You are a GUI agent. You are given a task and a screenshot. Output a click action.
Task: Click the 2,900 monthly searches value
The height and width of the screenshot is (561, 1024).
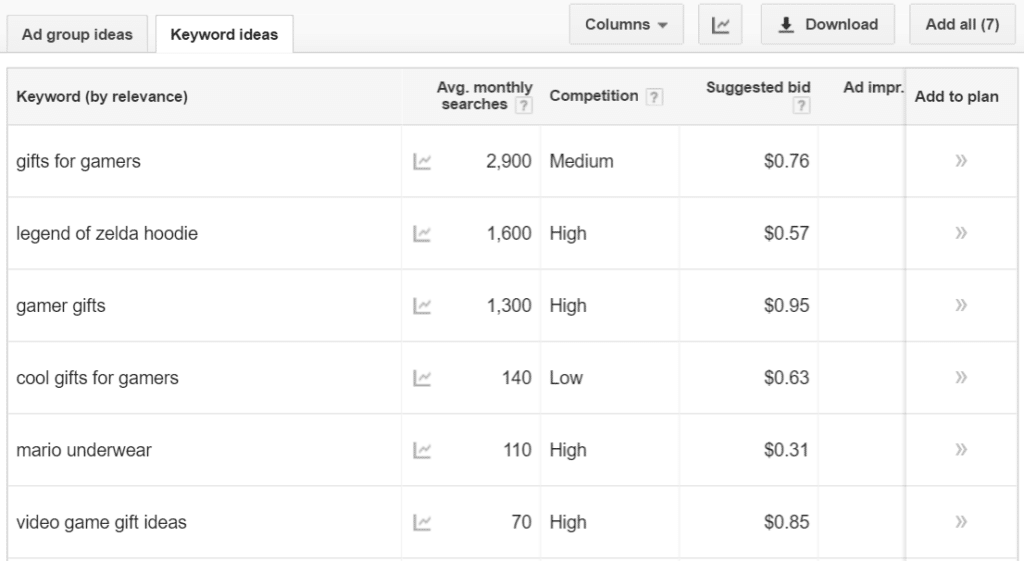[509, 161]
